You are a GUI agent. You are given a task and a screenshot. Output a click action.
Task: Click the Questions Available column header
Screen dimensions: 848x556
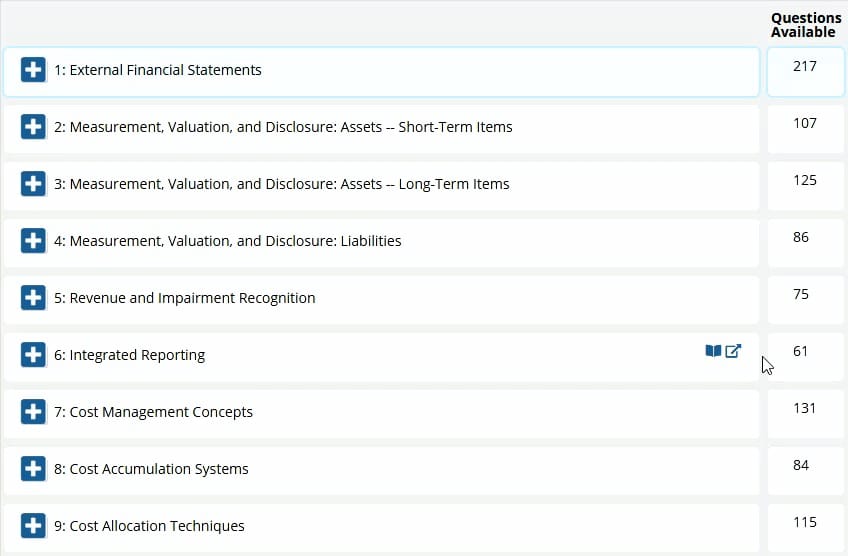point(805,25)
